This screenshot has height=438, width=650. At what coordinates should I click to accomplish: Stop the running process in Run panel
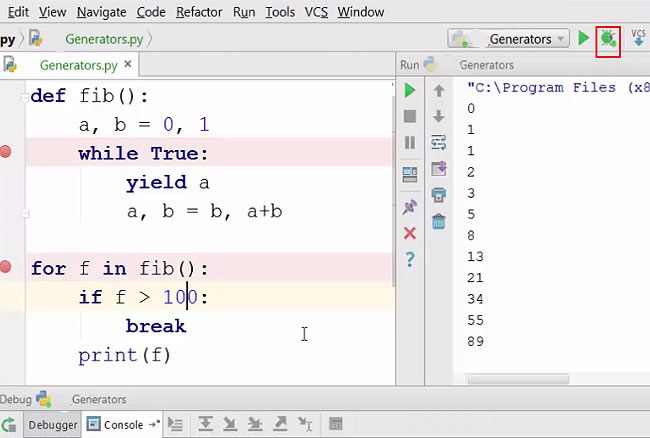pos(410,116)
